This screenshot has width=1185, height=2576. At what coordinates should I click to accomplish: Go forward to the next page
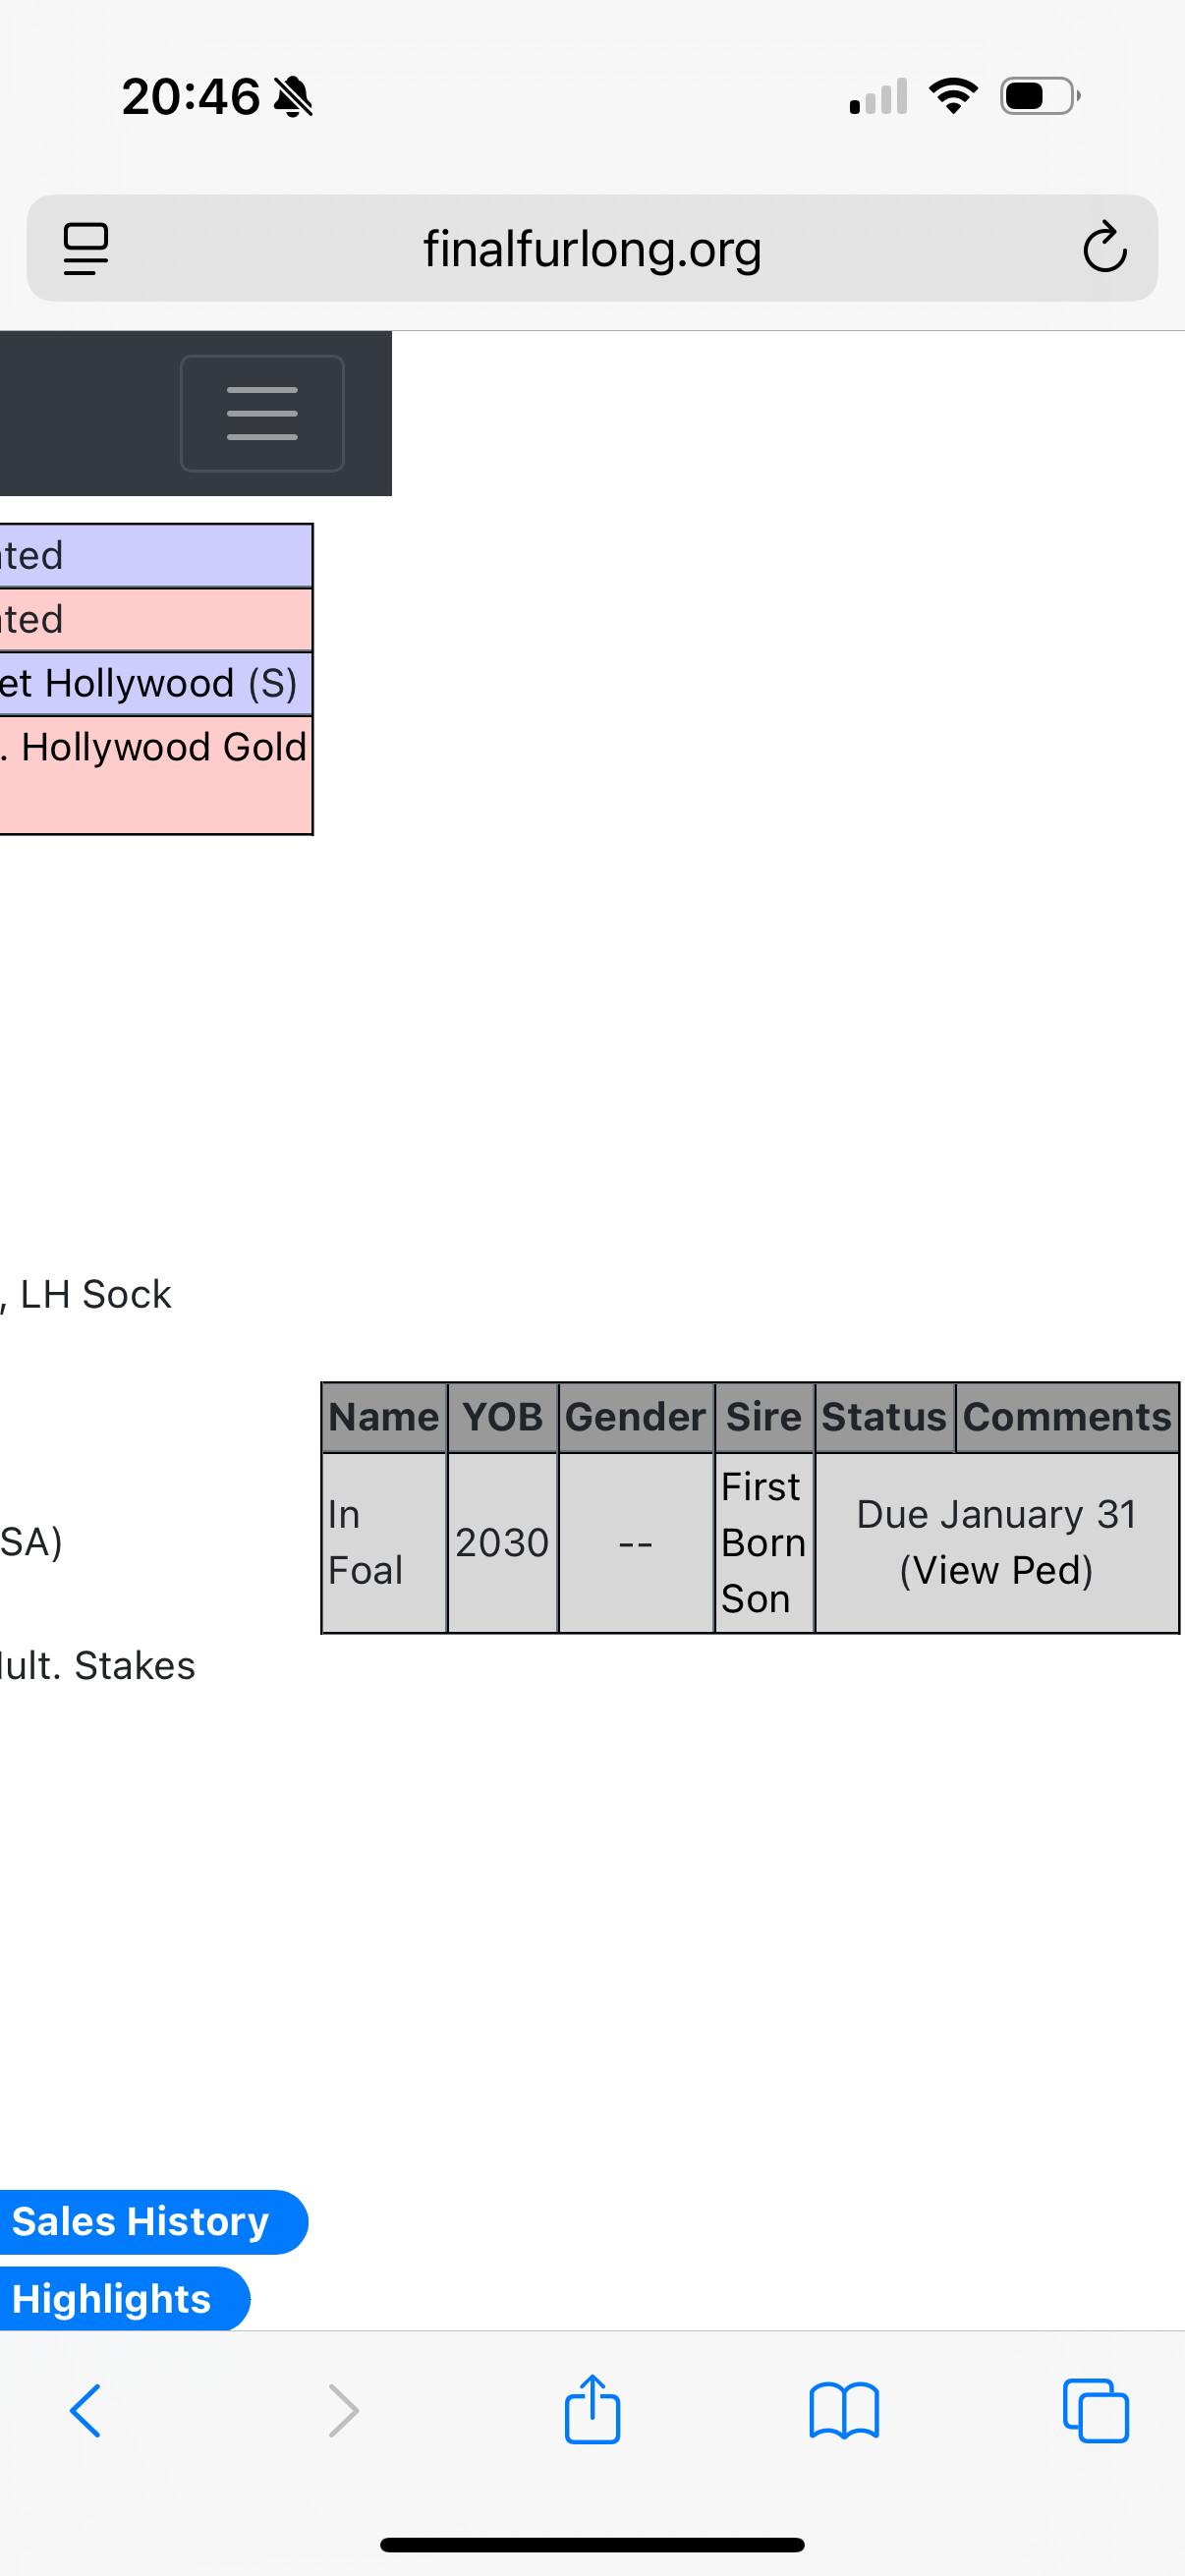343,2410
